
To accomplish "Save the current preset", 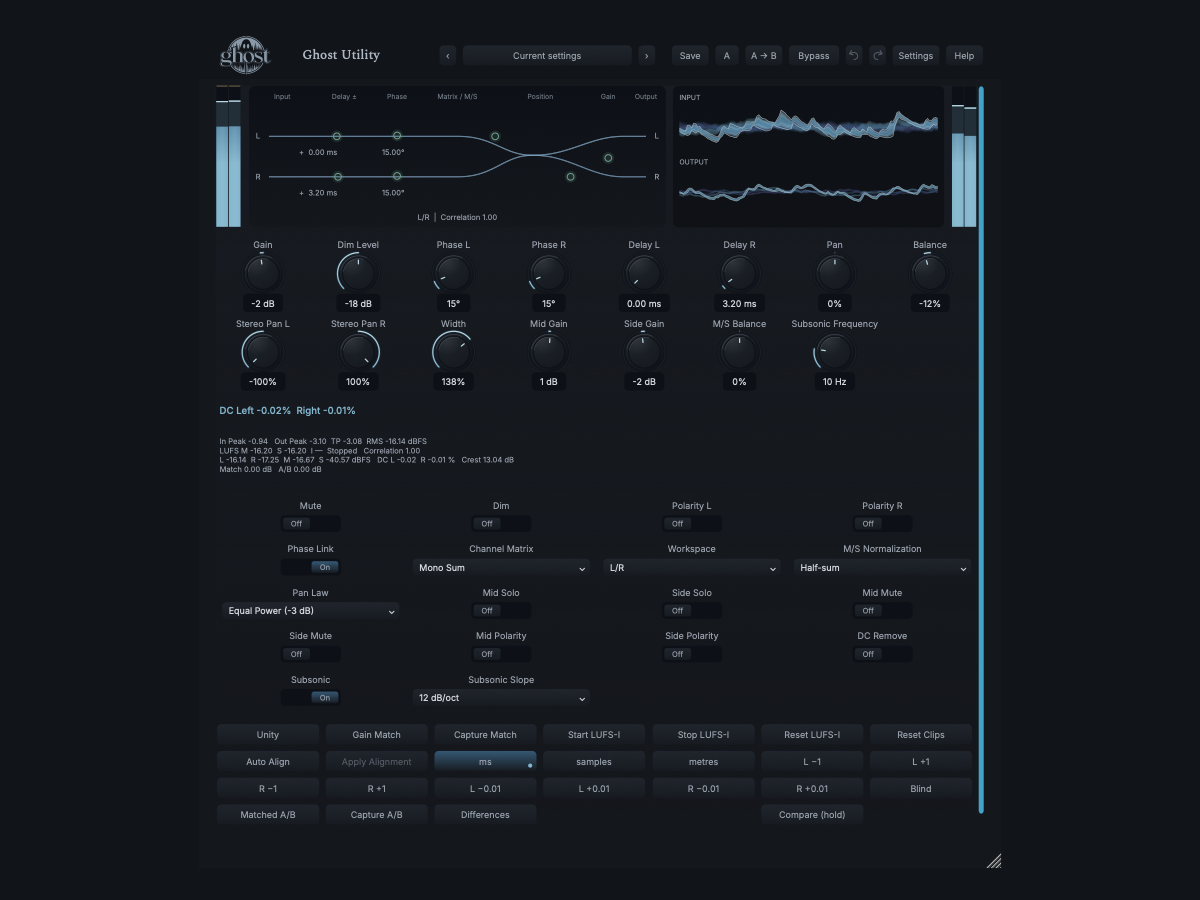I will click(x=690, y=56).
